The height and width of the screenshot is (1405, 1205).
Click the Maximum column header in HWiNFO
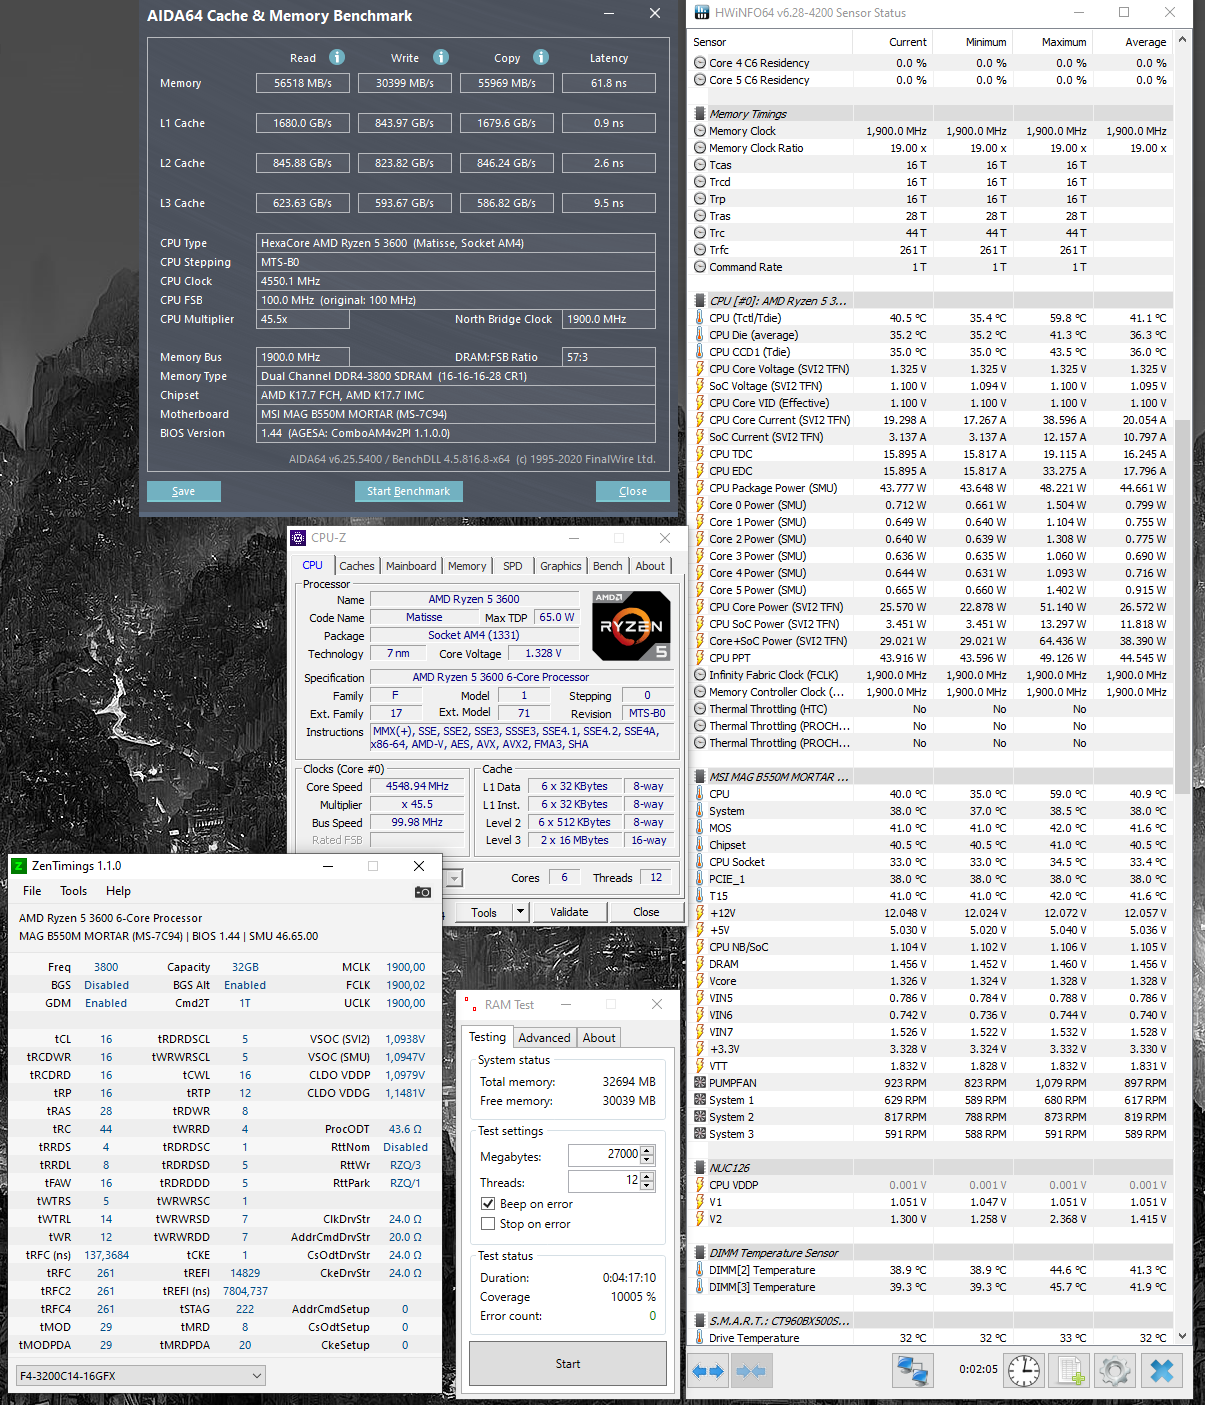[1052, 42]
